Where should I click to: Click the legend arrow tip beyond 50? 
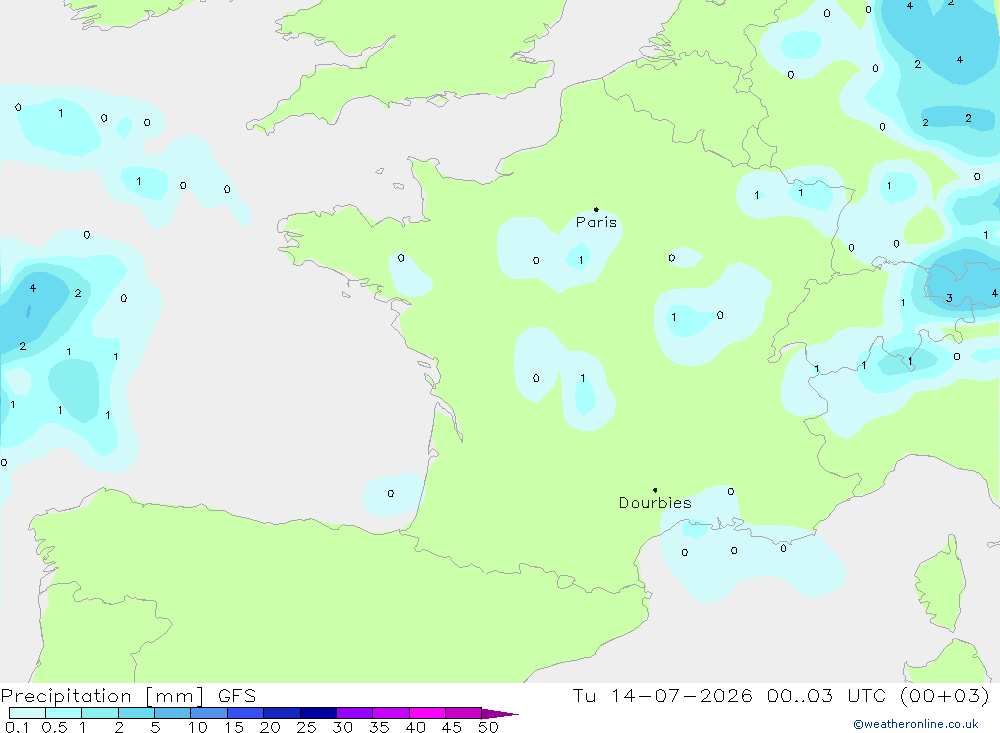501,713
